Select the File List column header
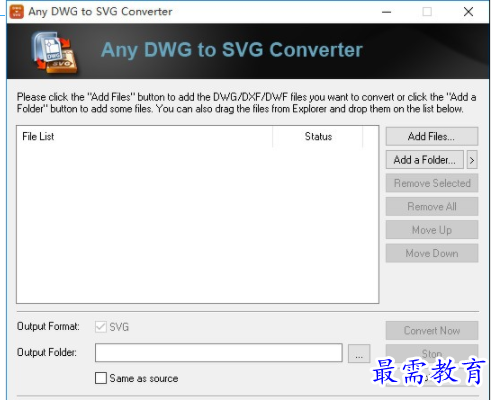Screen dimensions: 494x403 [x=144, y=136]
